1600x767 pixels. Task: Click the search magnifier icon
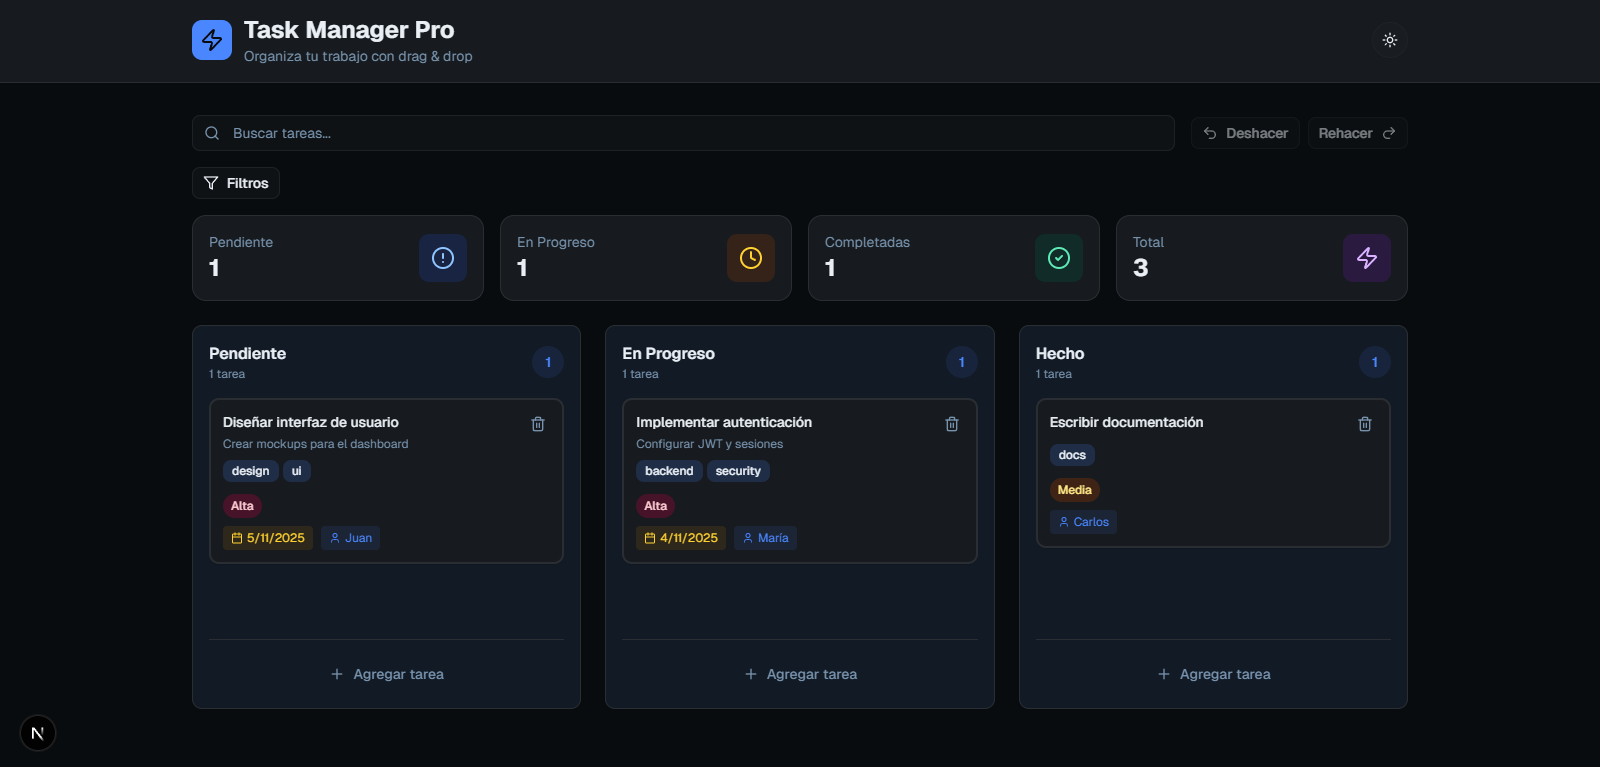[212, 133]
